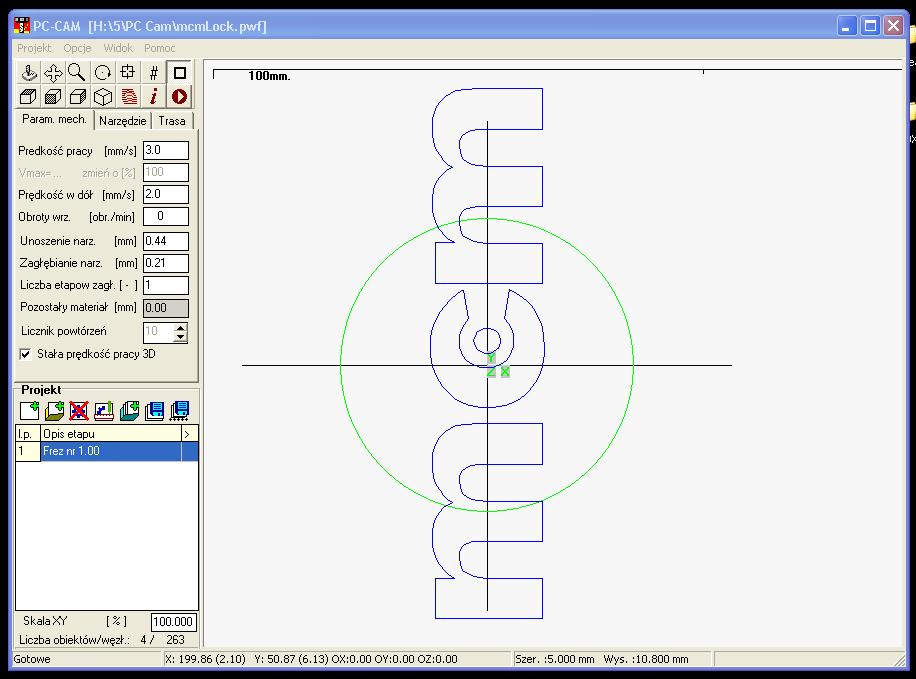Click the Liczba obiektów/węzł. count text
The width and height of the screenshot is (916, 679).
pyautogui.click(x=102, y=640)
